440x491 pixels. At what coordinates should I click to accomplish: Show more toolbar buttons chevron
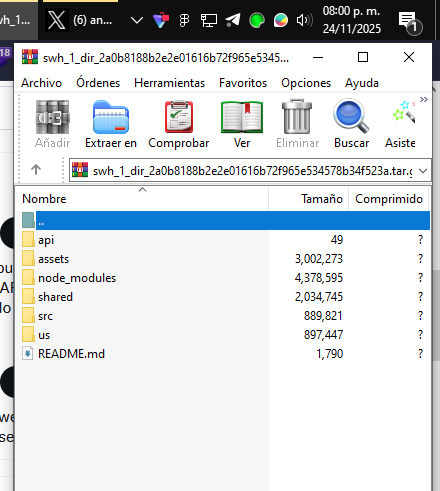424,99
